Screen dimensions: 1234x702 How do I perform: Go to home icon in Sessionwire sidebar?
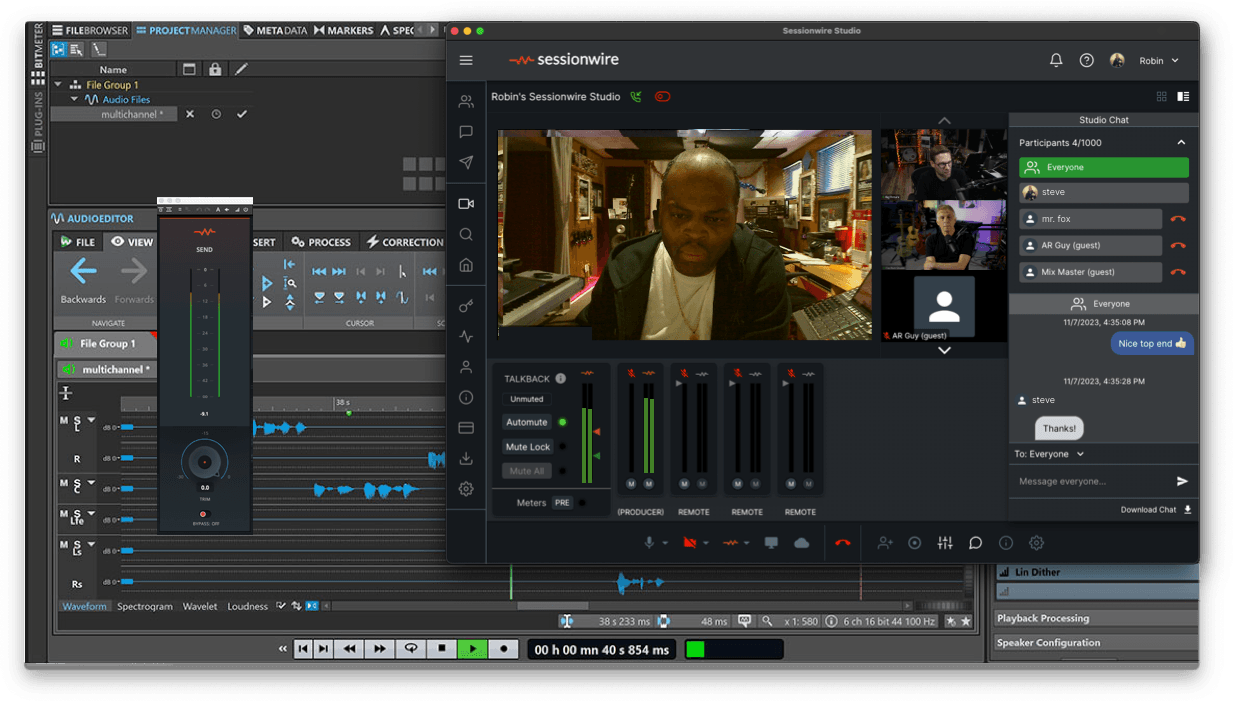coord(466,265)
